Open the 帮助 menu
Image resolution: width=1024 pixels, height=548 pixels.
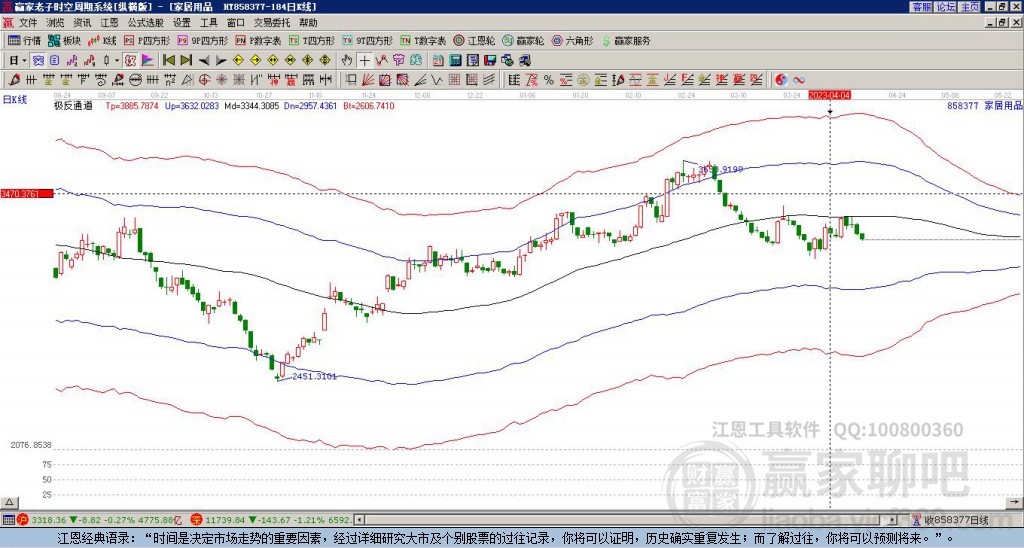point(308,23)
